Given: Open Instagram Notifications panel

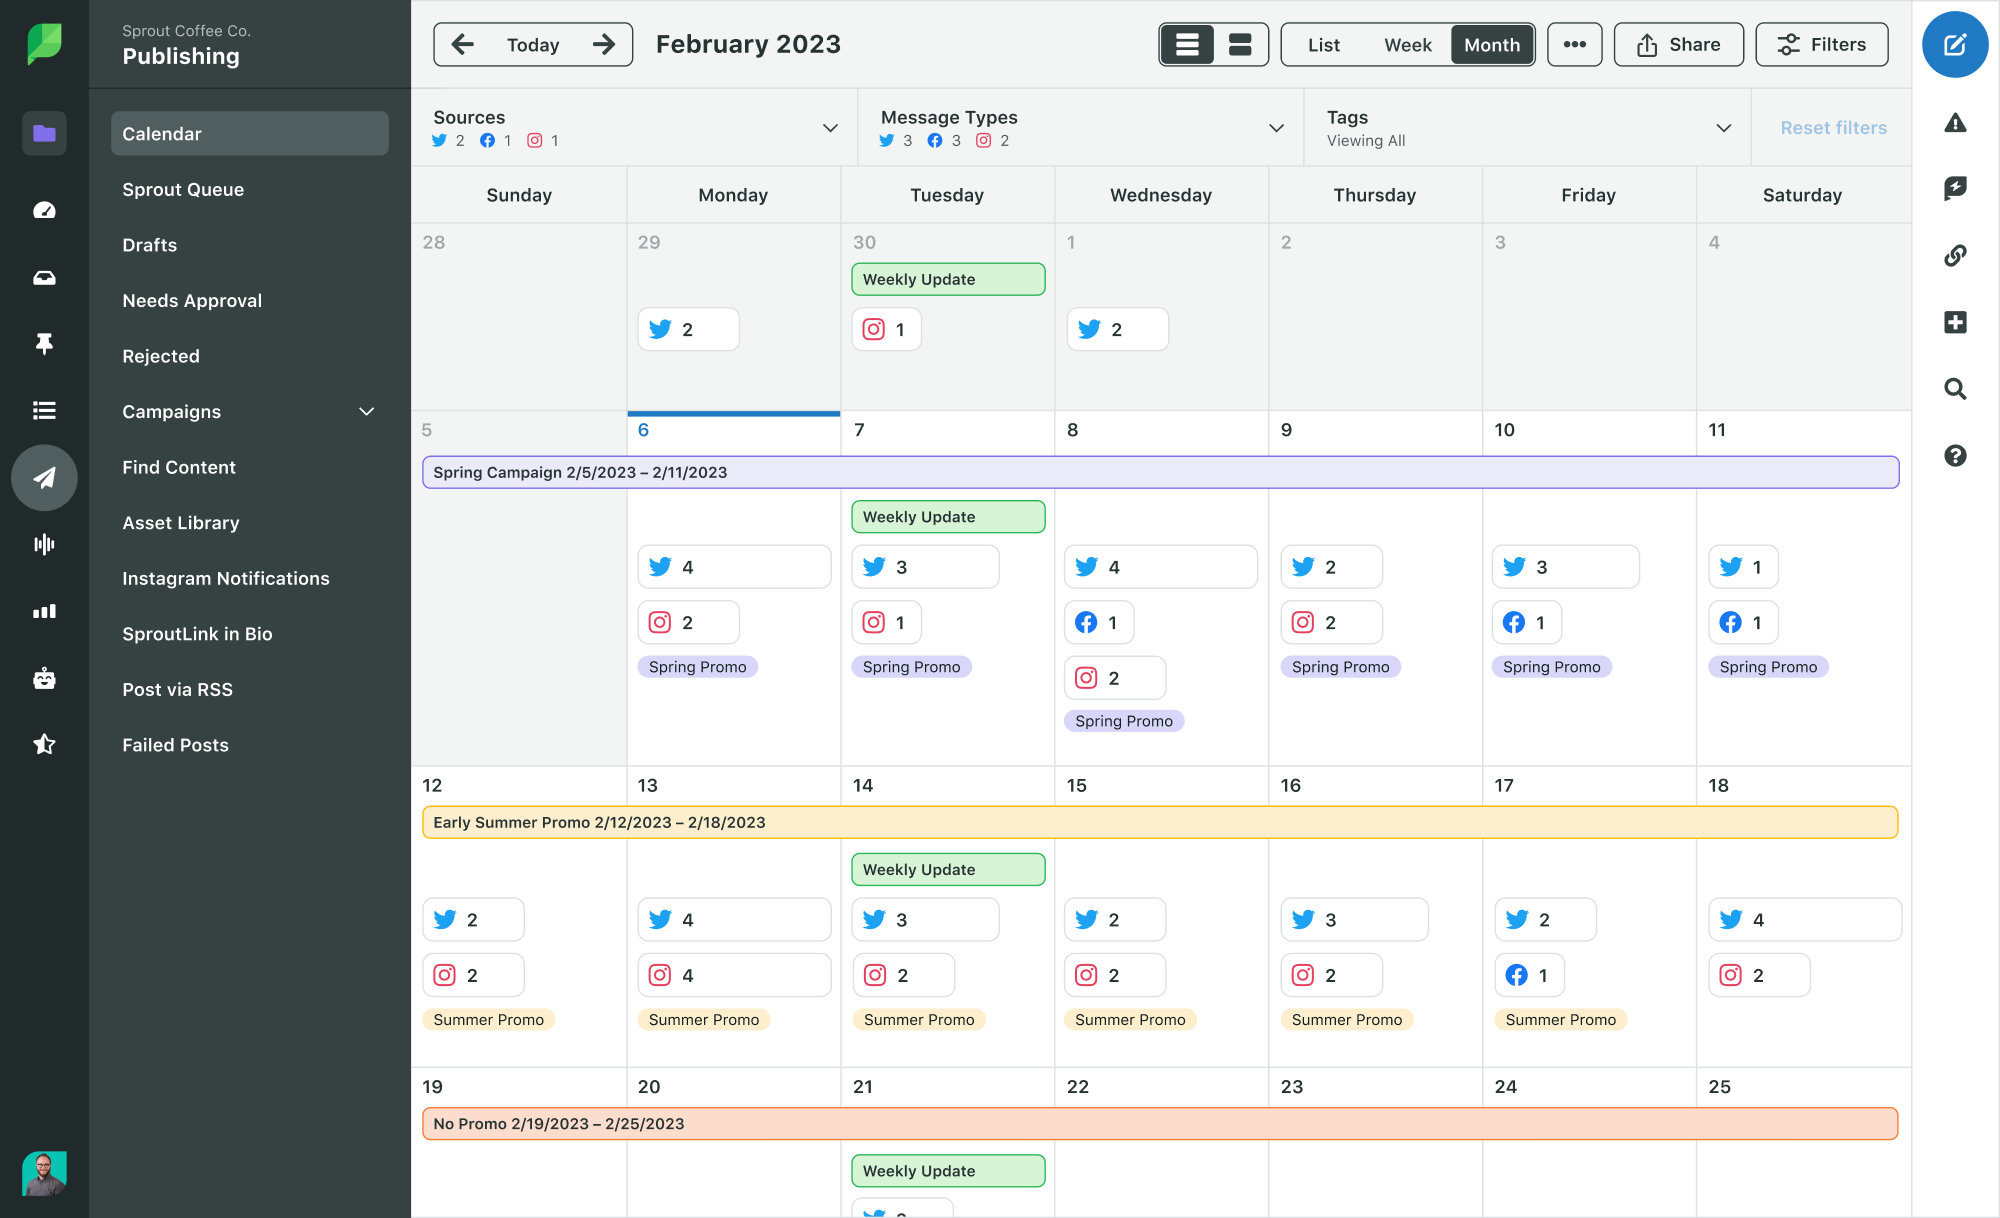Looking at the screenshot, I should tap(226, 577).
